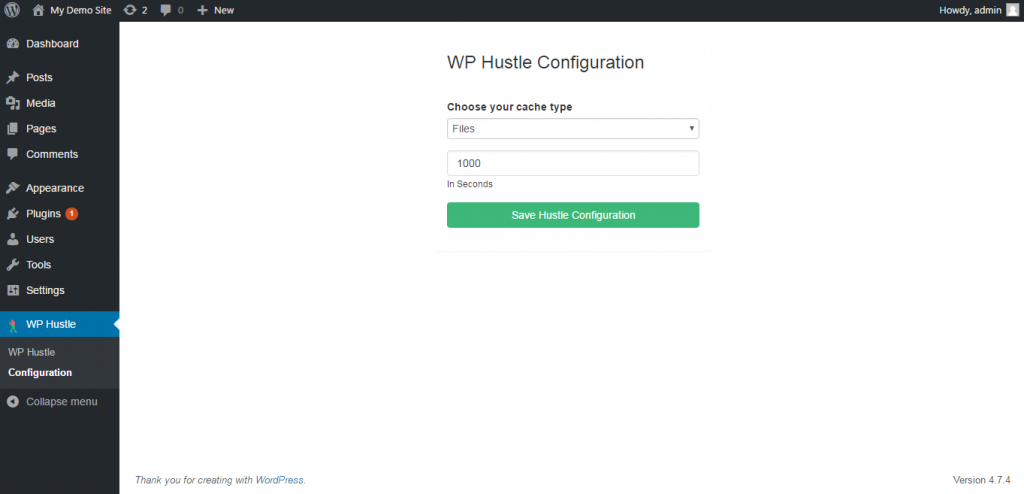This screenshot has height=494, width=1024.
Task: Open the cache type dropdown showing Files
Action: (x=573, y=129)
